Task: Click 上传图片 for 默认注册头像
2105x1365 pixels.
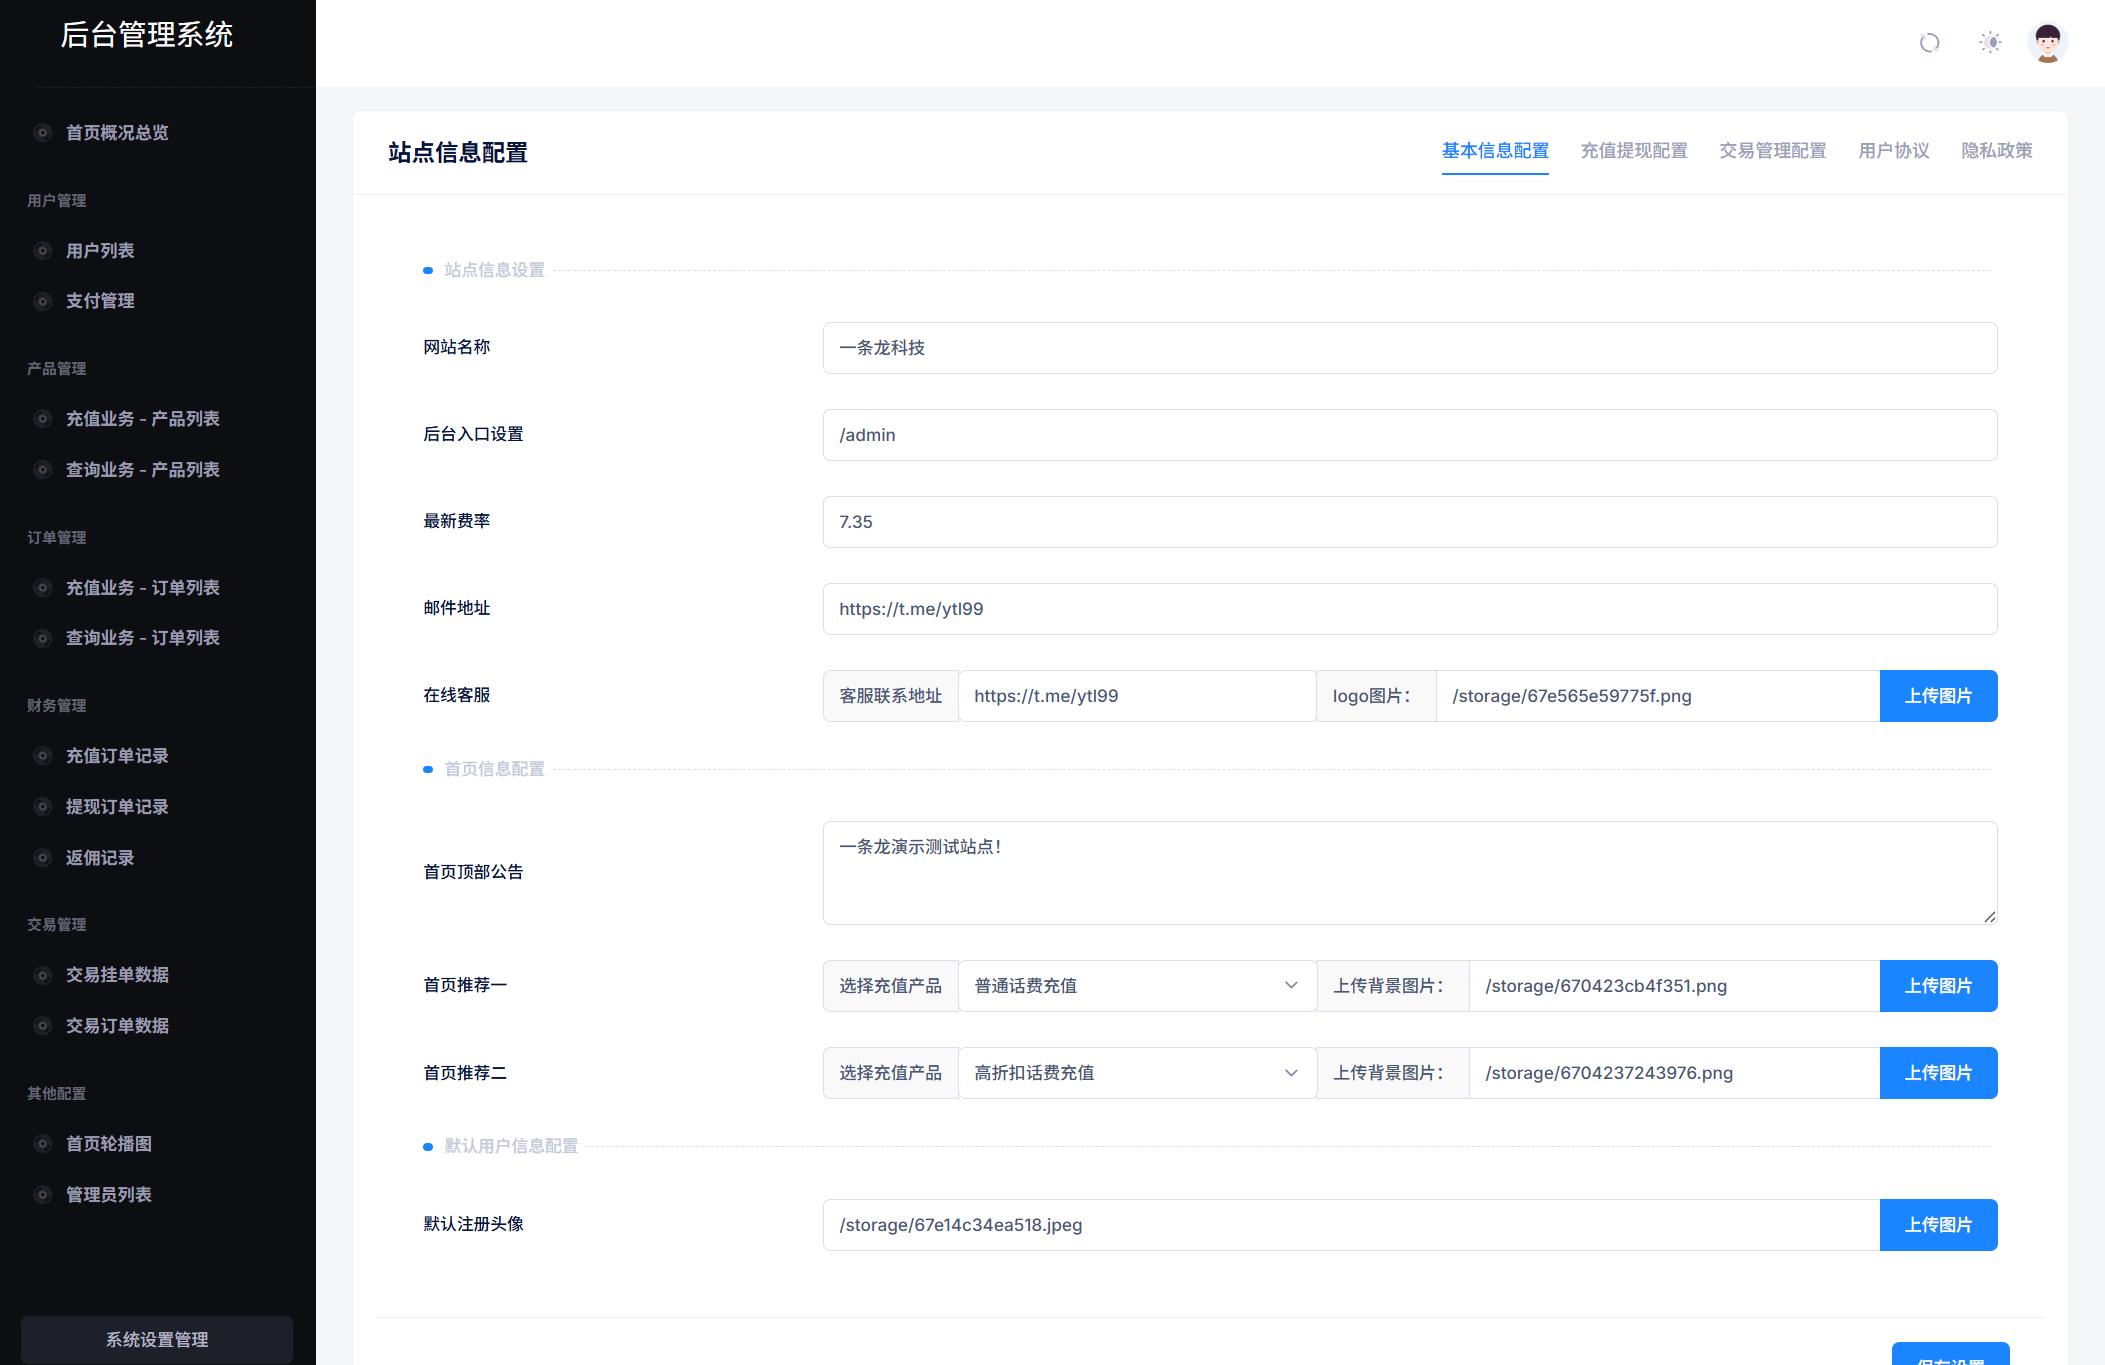Action: [1937, 1225]
